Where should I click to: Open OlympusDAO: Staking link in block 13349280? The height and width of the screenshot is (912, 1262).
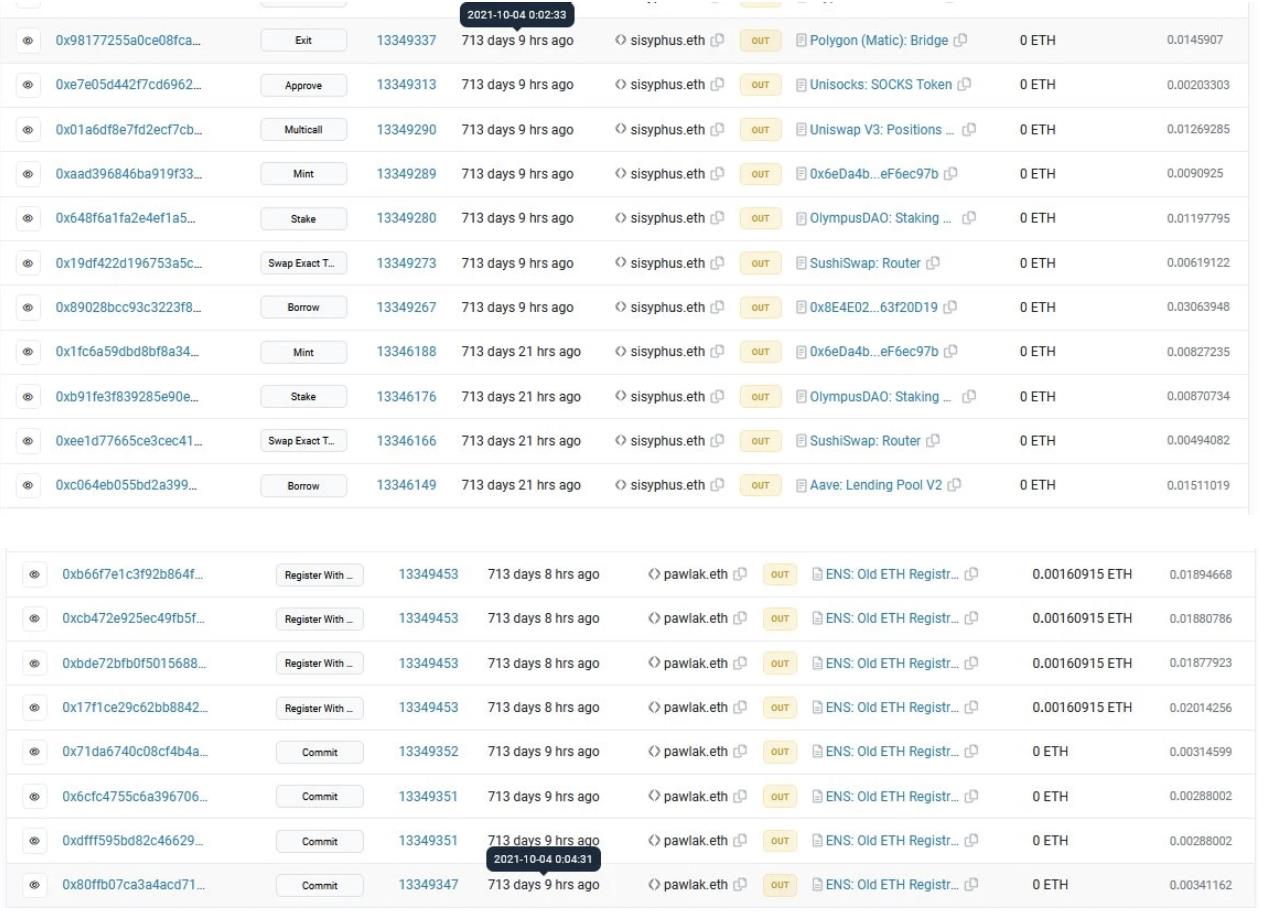point(874,218)
